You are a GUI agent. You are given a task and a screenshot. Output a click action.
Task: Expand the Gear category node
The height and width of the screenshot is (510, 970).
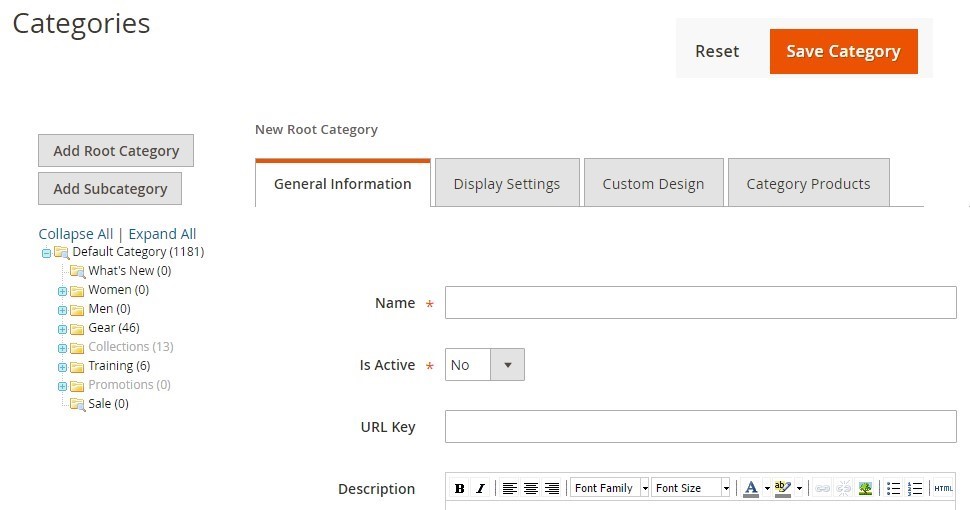(62, 329)
